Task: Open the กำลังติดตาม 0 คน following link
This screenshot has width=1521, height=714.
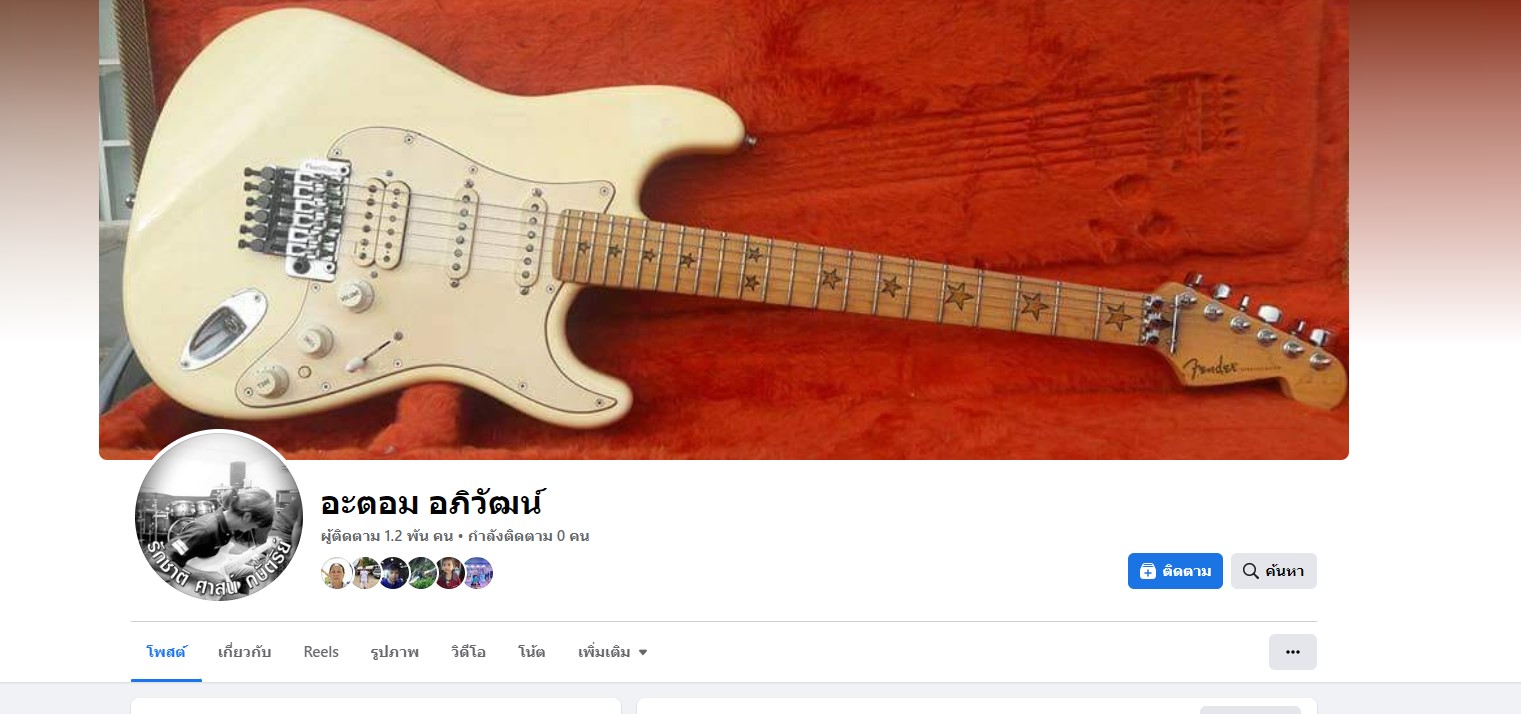Action: pyautogui.click(x=528, y=536)
